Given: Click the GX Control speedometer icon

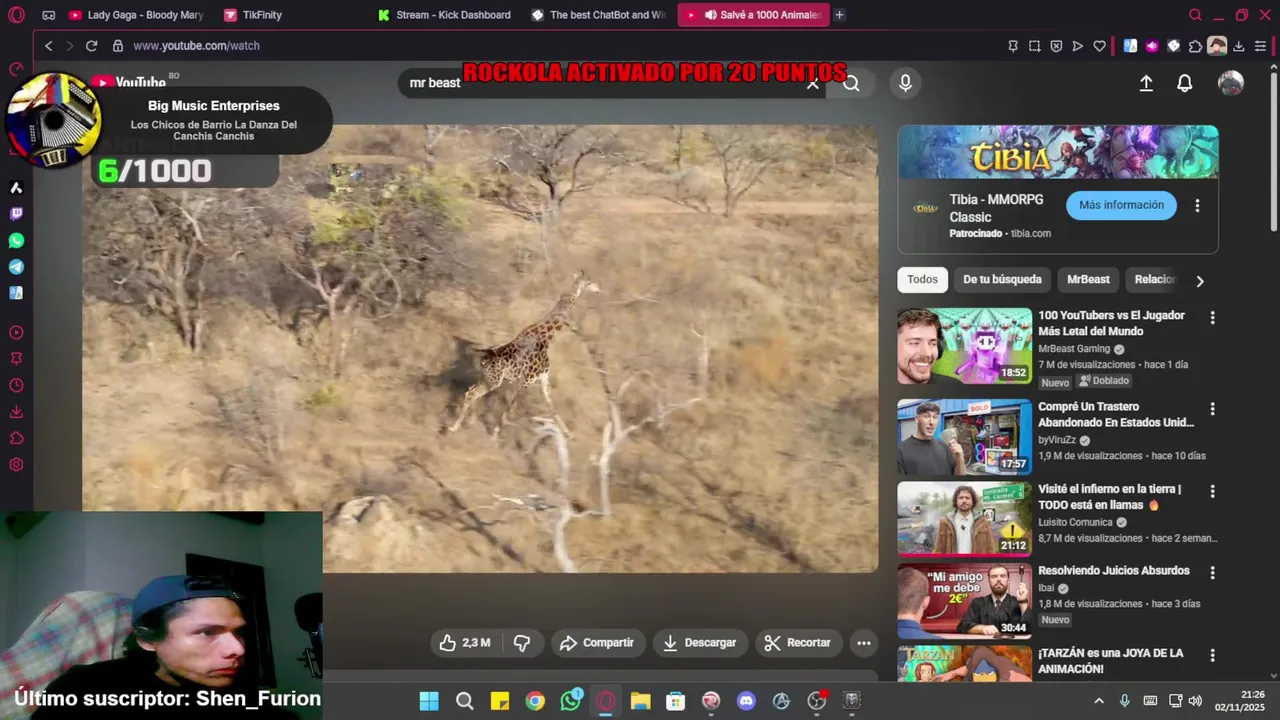Looking at the screenshot, I should pyautogui.click(x=16, y=69).
